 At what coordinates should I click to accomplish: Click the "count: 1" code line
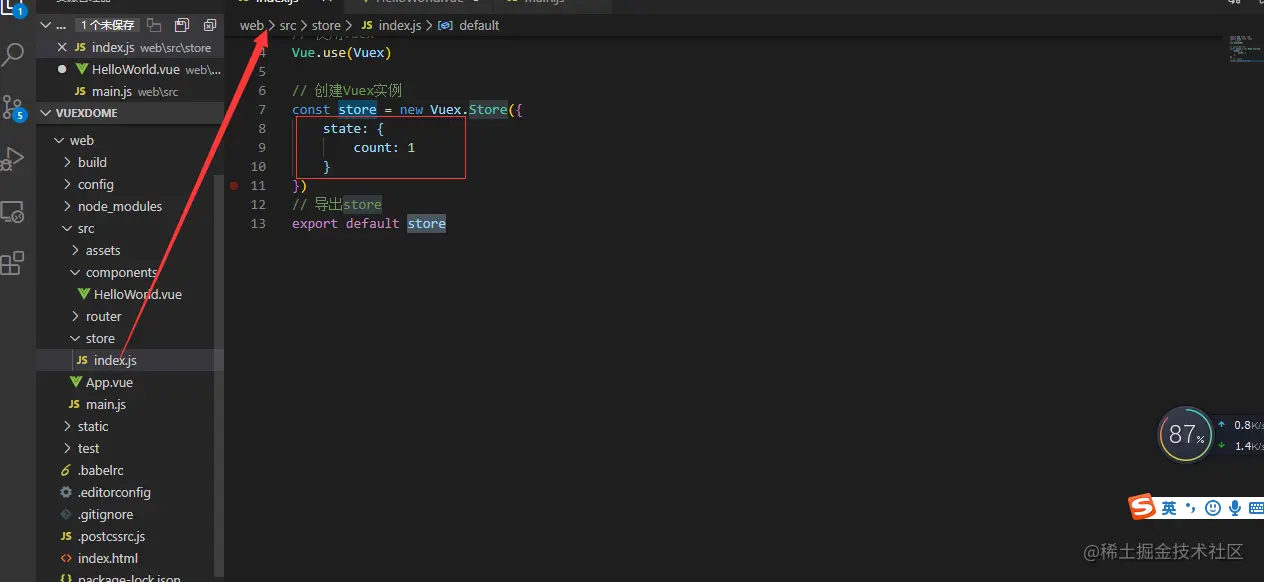tap(384, 147)
